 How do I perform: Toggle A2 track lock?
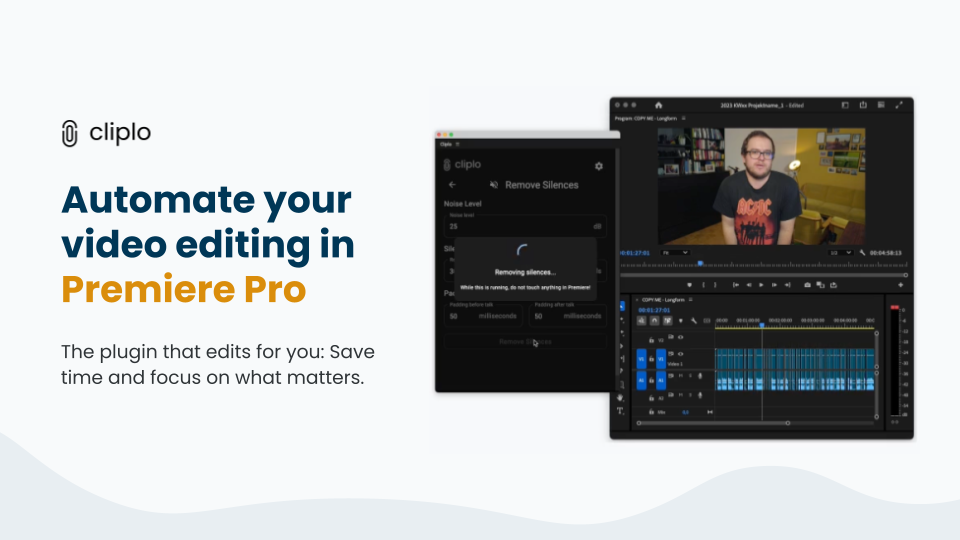point(651,398)
